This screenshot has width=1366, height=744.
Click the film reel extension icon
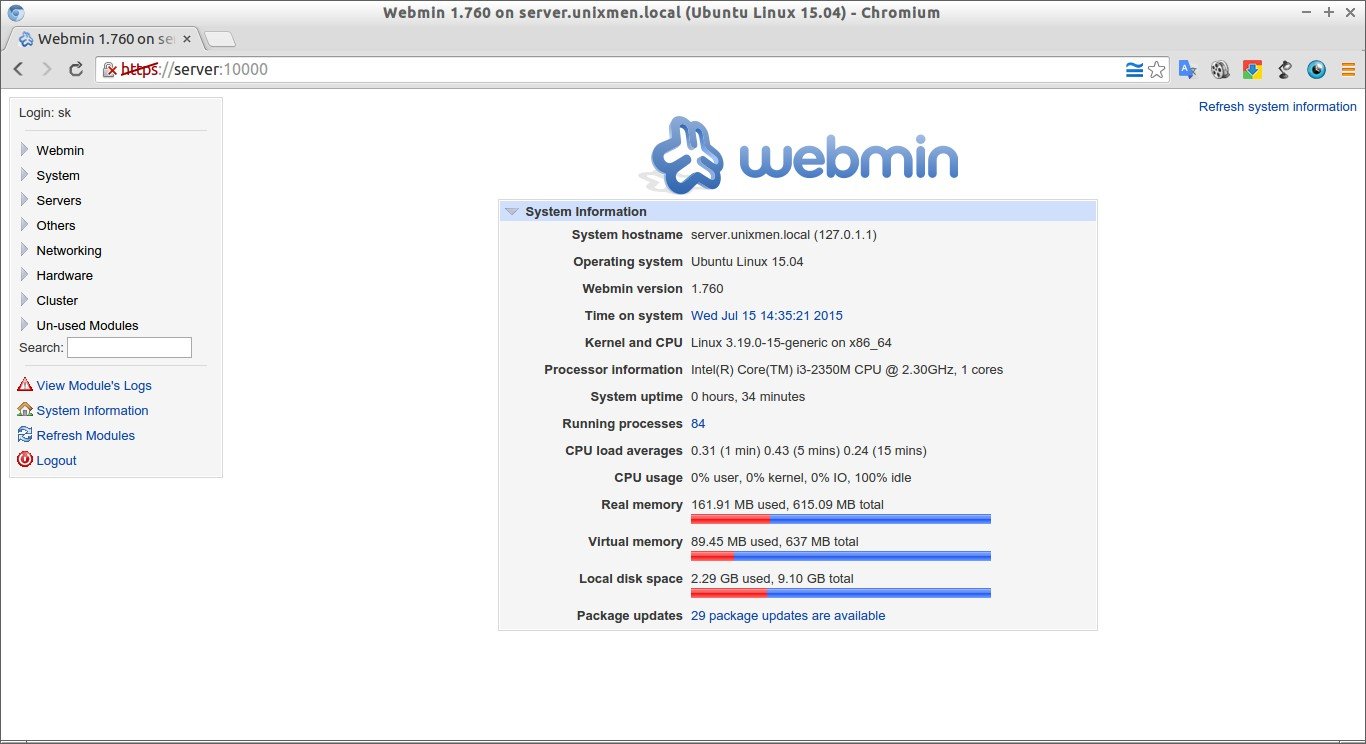click(x=1220, y=70)
